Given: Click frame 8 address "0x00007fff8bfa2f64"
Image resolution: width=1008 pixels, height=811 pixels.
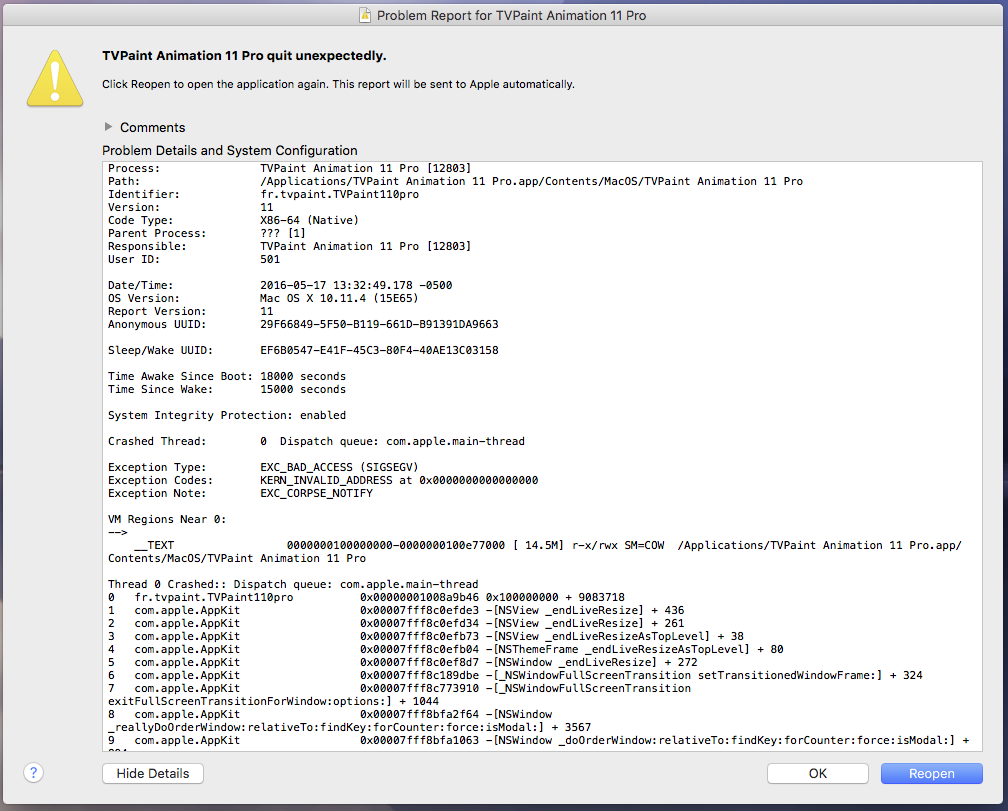Looking at the screenshot, I should [x=419, y=714].
